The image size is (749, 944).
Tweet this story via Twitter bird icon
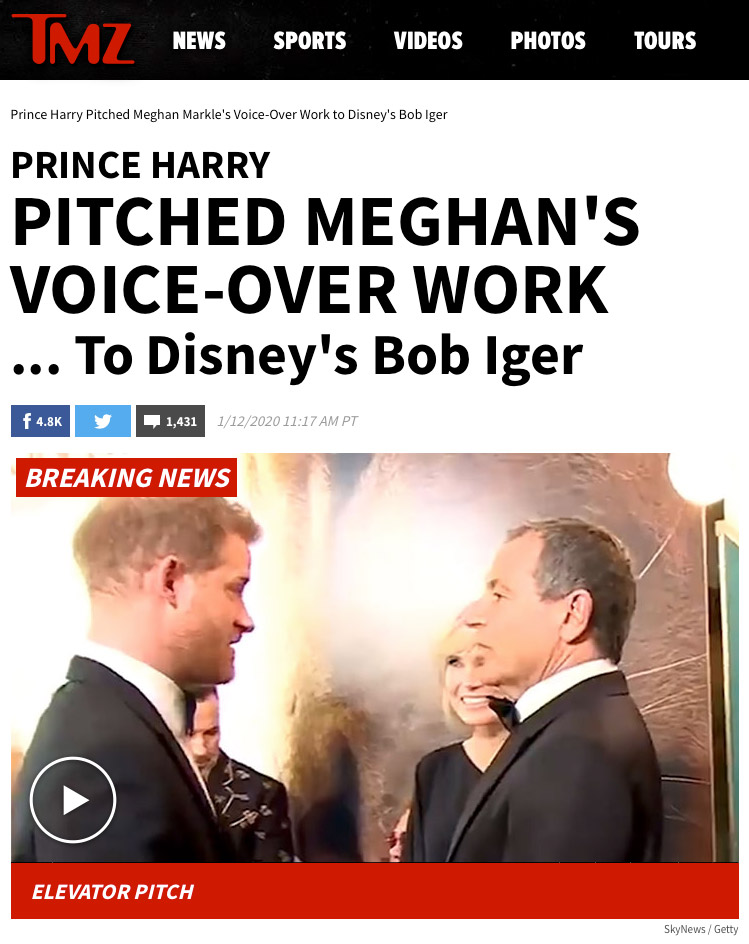pyautogui.click(x=103, y=421)
